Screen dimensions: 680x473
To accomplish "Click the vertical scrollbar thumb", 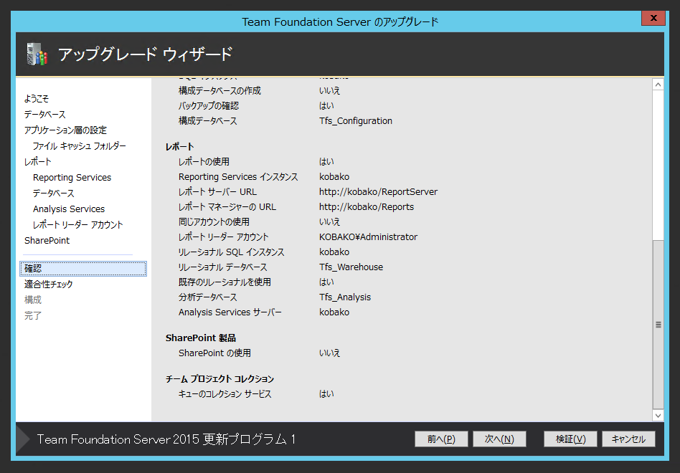I will point(658,324).
